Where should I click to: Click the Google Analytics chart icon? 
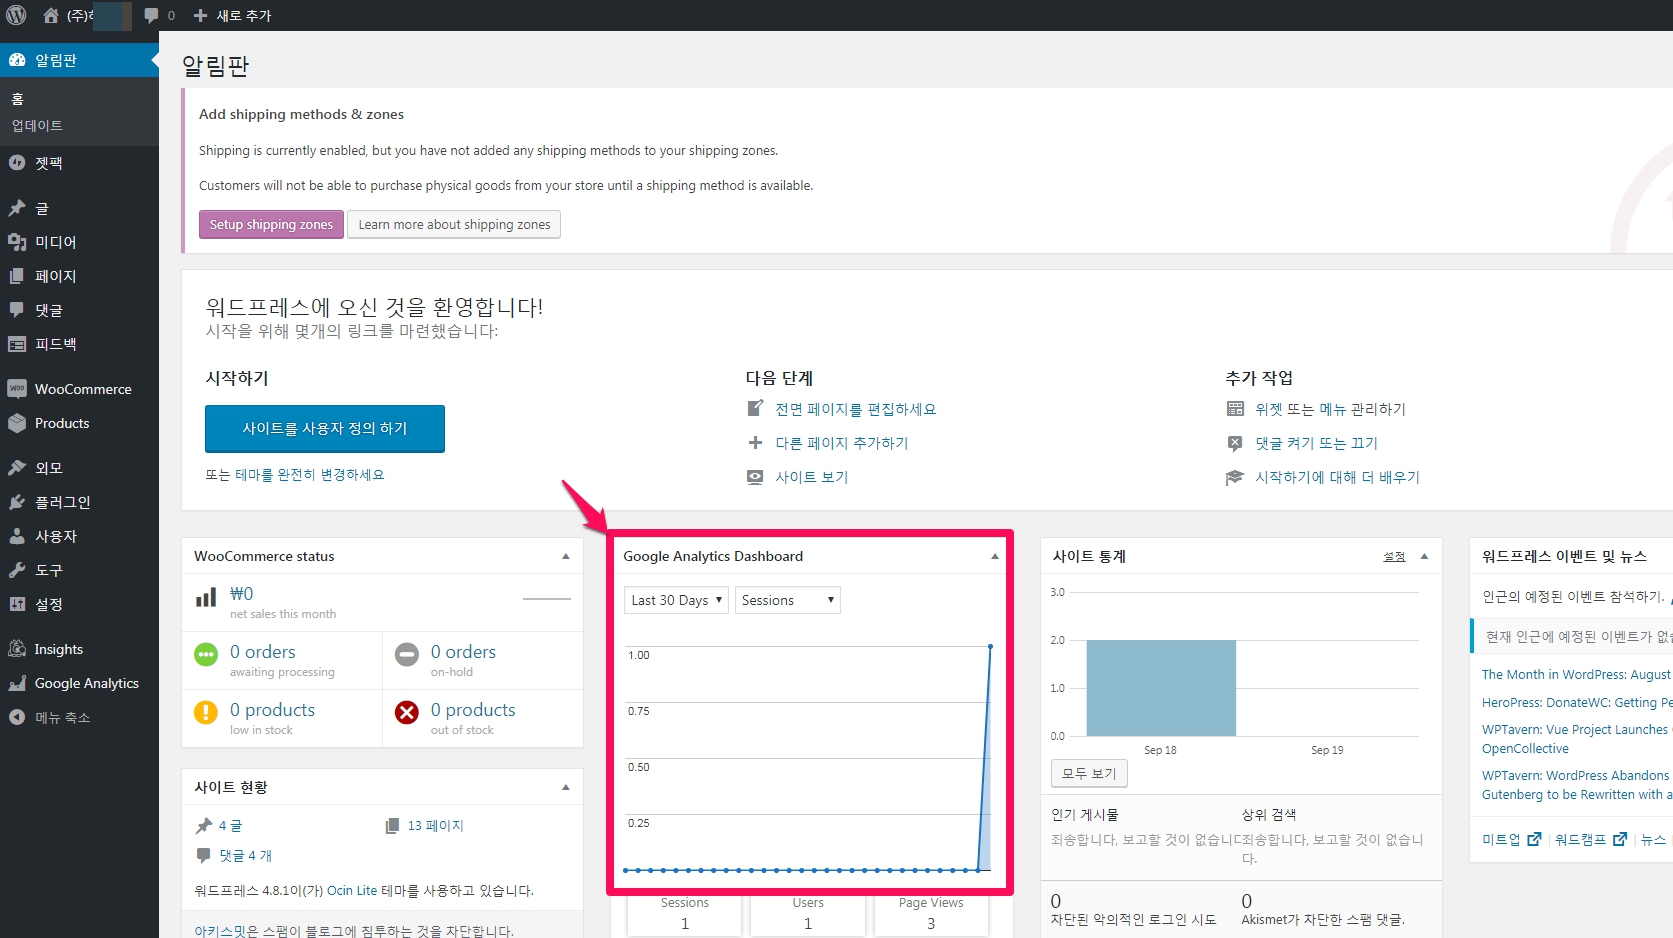[x=17, y=683]
